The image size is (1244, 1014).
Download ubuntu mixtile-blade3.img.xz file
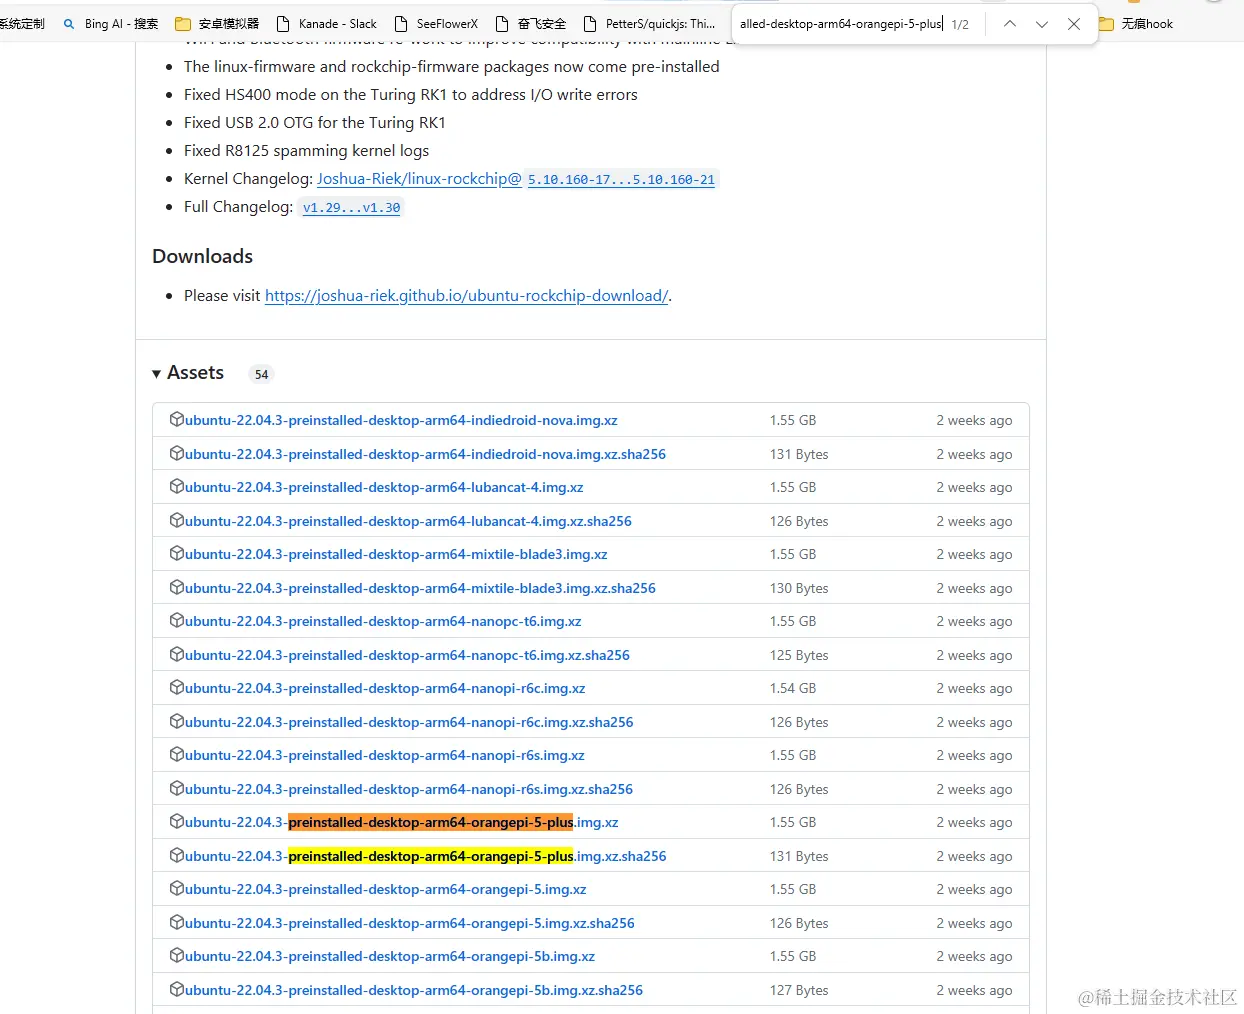point(396,554)
